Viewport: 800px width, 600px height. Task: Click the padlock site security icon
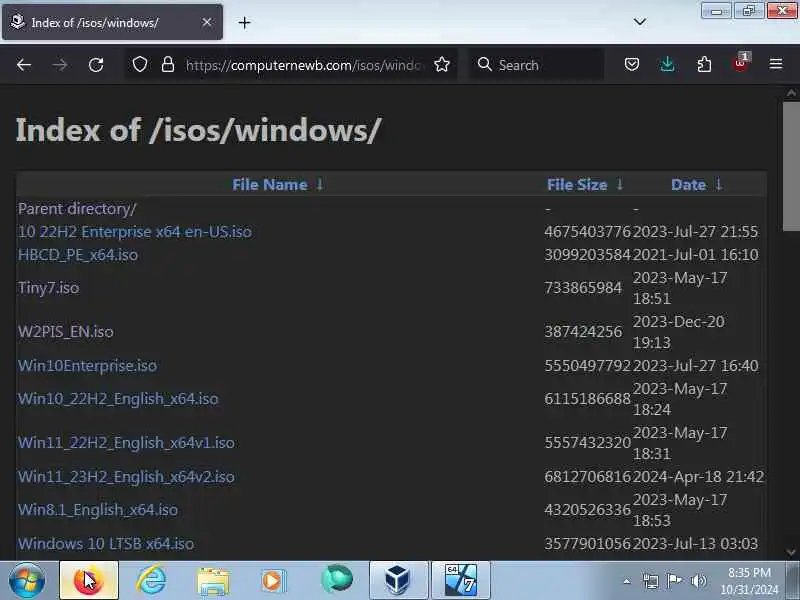click(x=168, y=65)
